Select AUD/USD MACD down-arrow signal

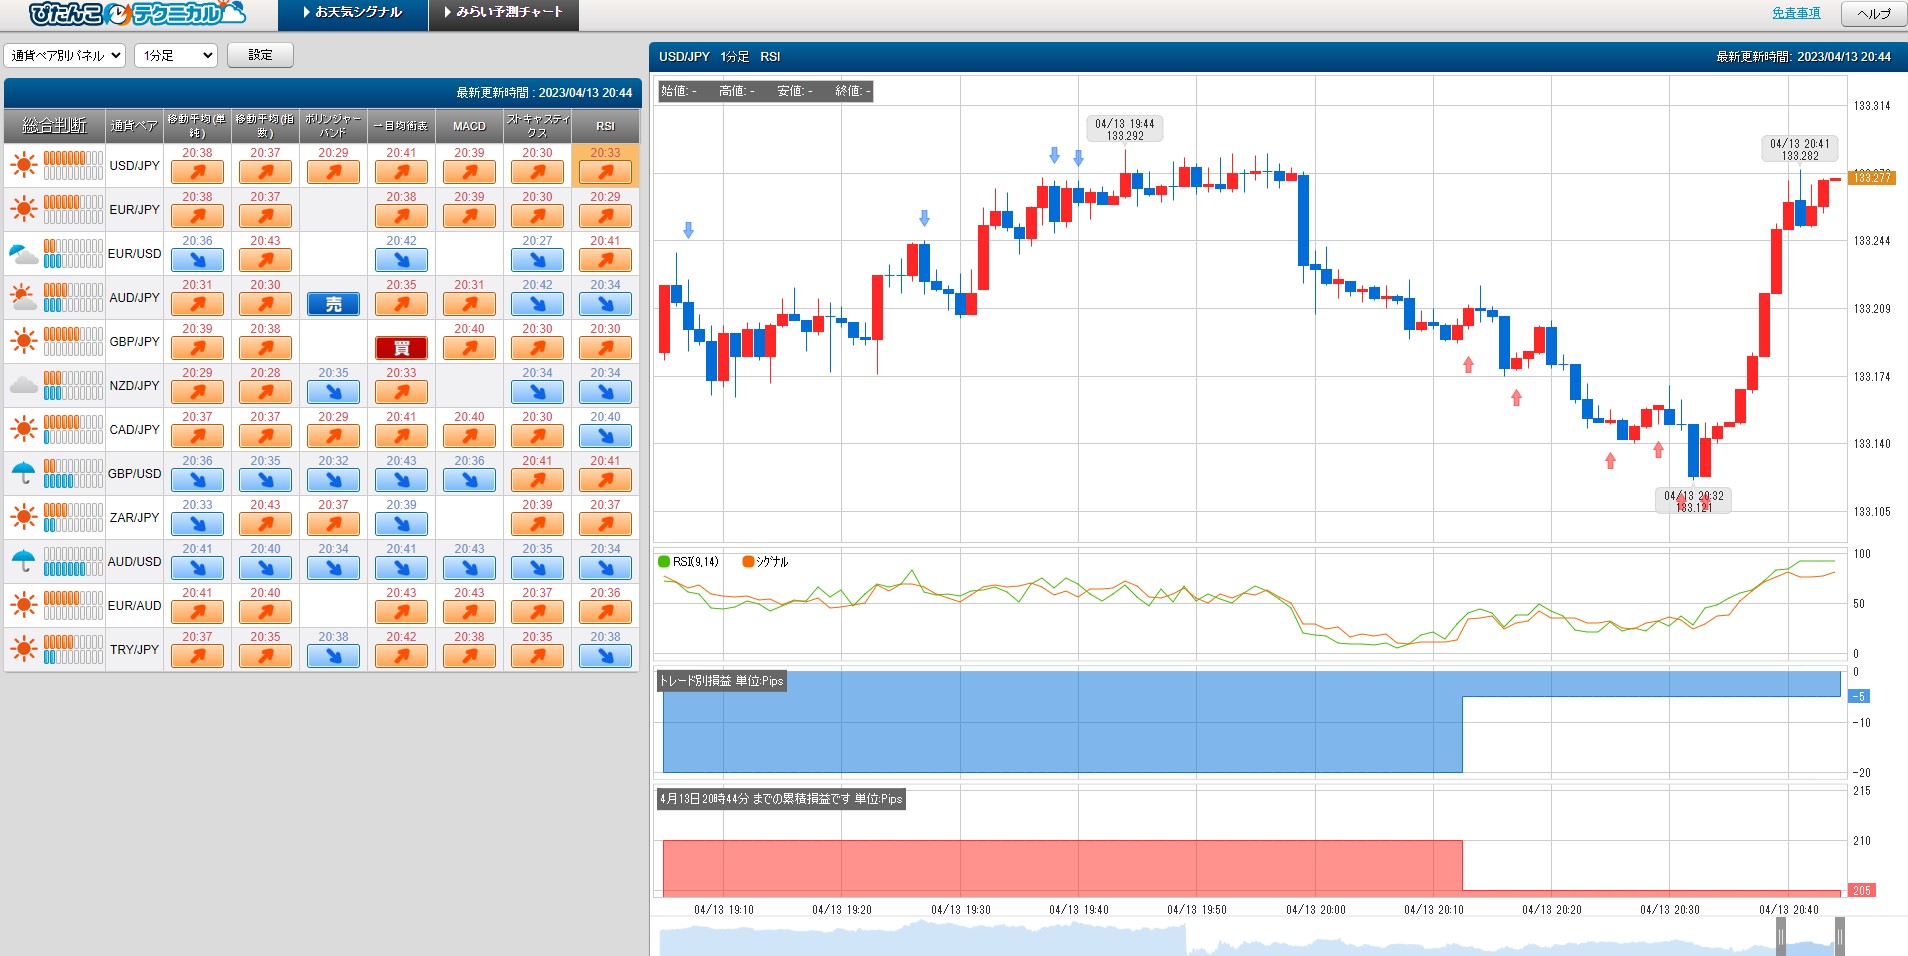(x=469, y=568)
